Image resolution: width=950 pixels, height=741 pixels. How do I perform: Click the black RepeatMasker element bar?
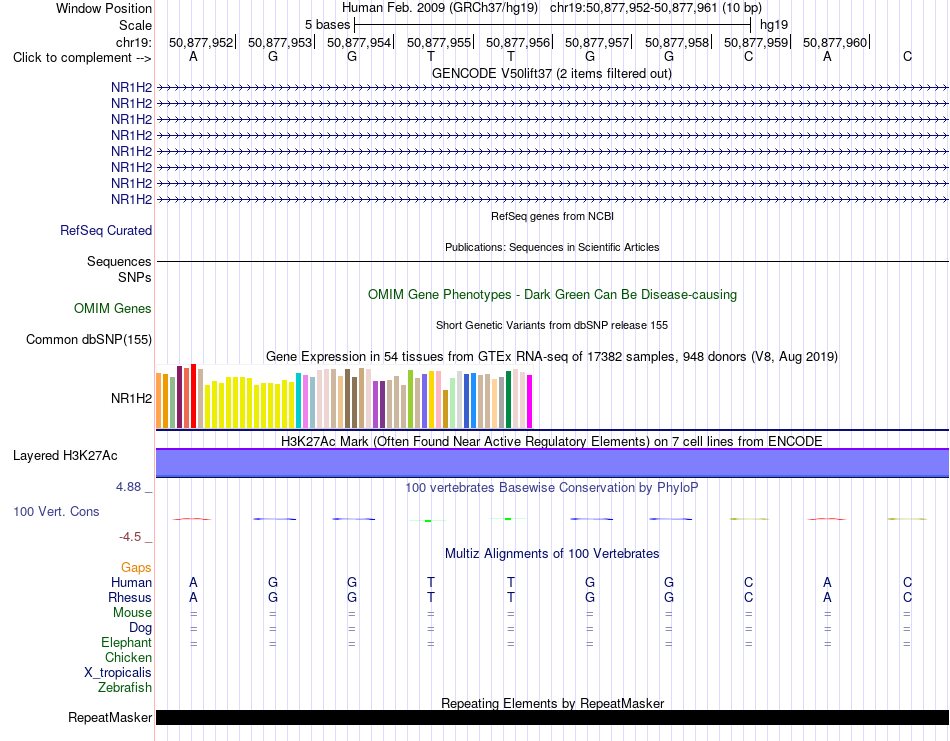click(x=552, y=717)
